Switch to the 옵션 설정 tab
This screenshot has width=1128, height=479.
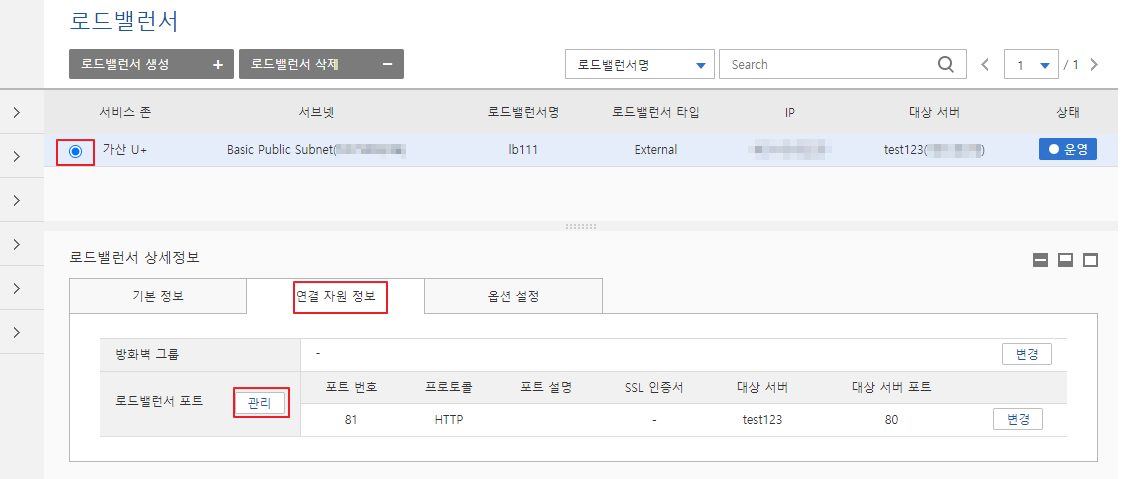tap(513, 296)
